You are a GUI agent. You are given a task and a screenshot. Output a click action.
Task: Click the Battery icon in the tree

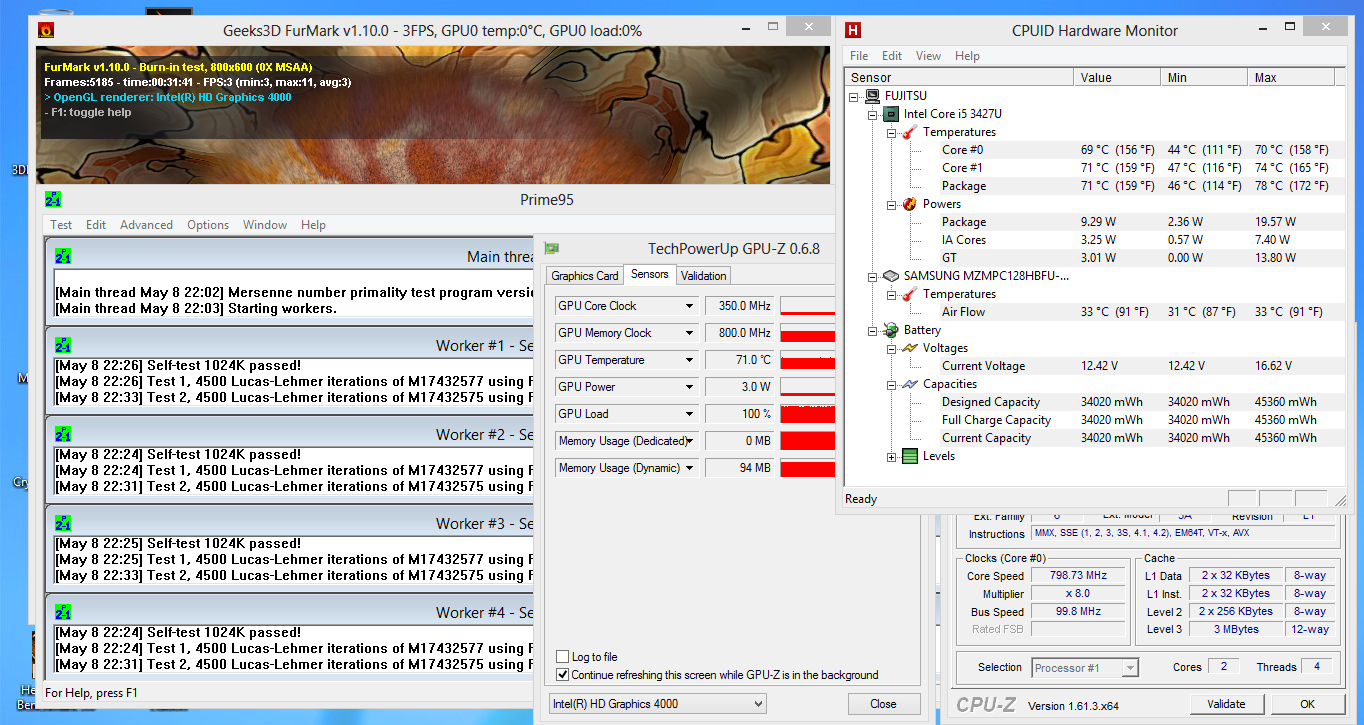[891, 330]
